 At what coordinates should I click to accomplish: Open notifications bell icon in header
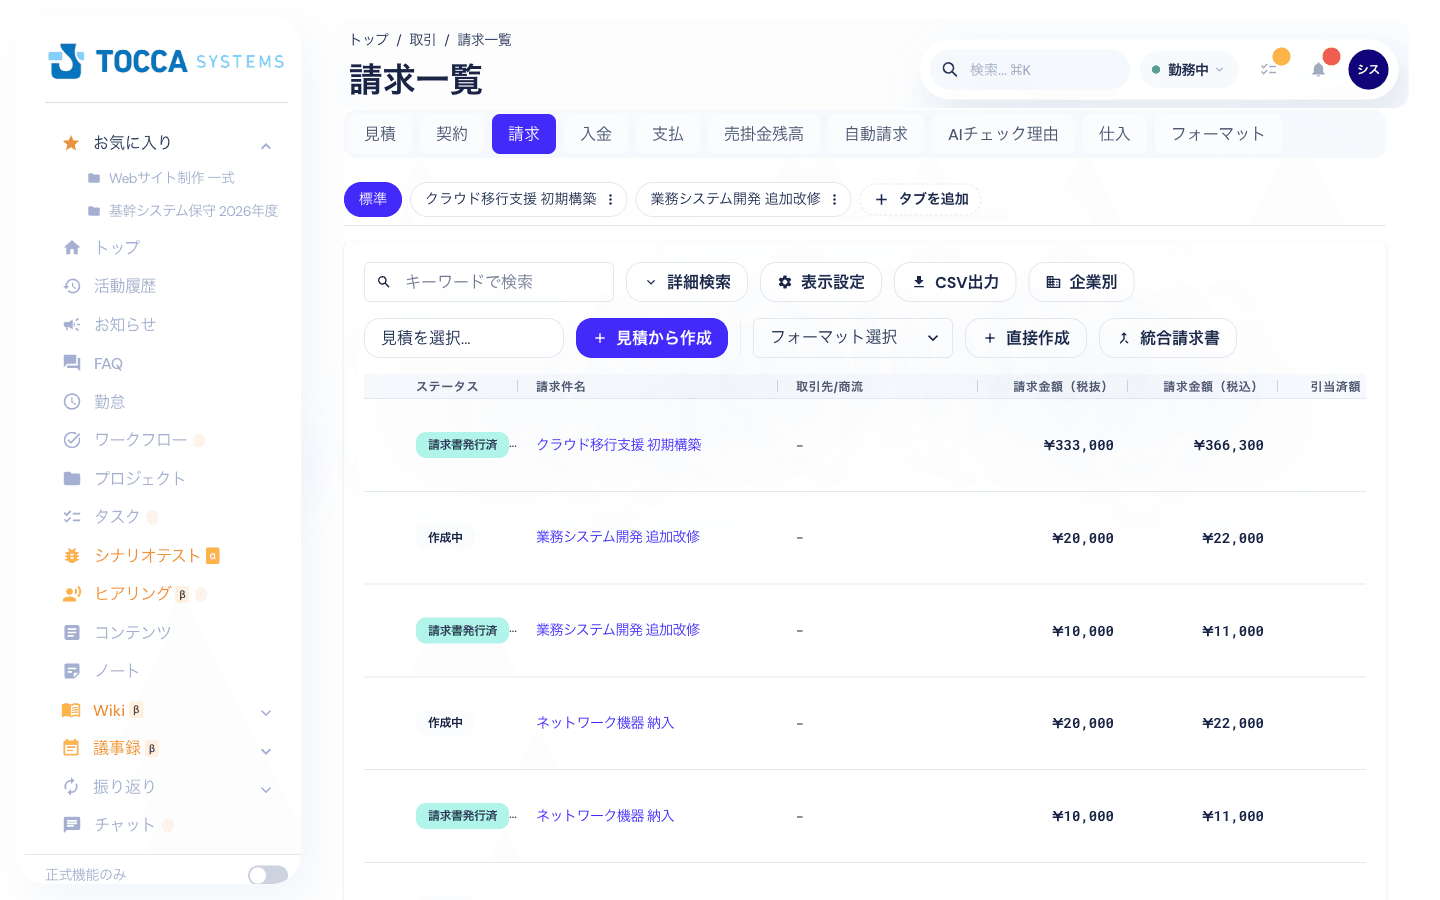tap(1318, 70)
